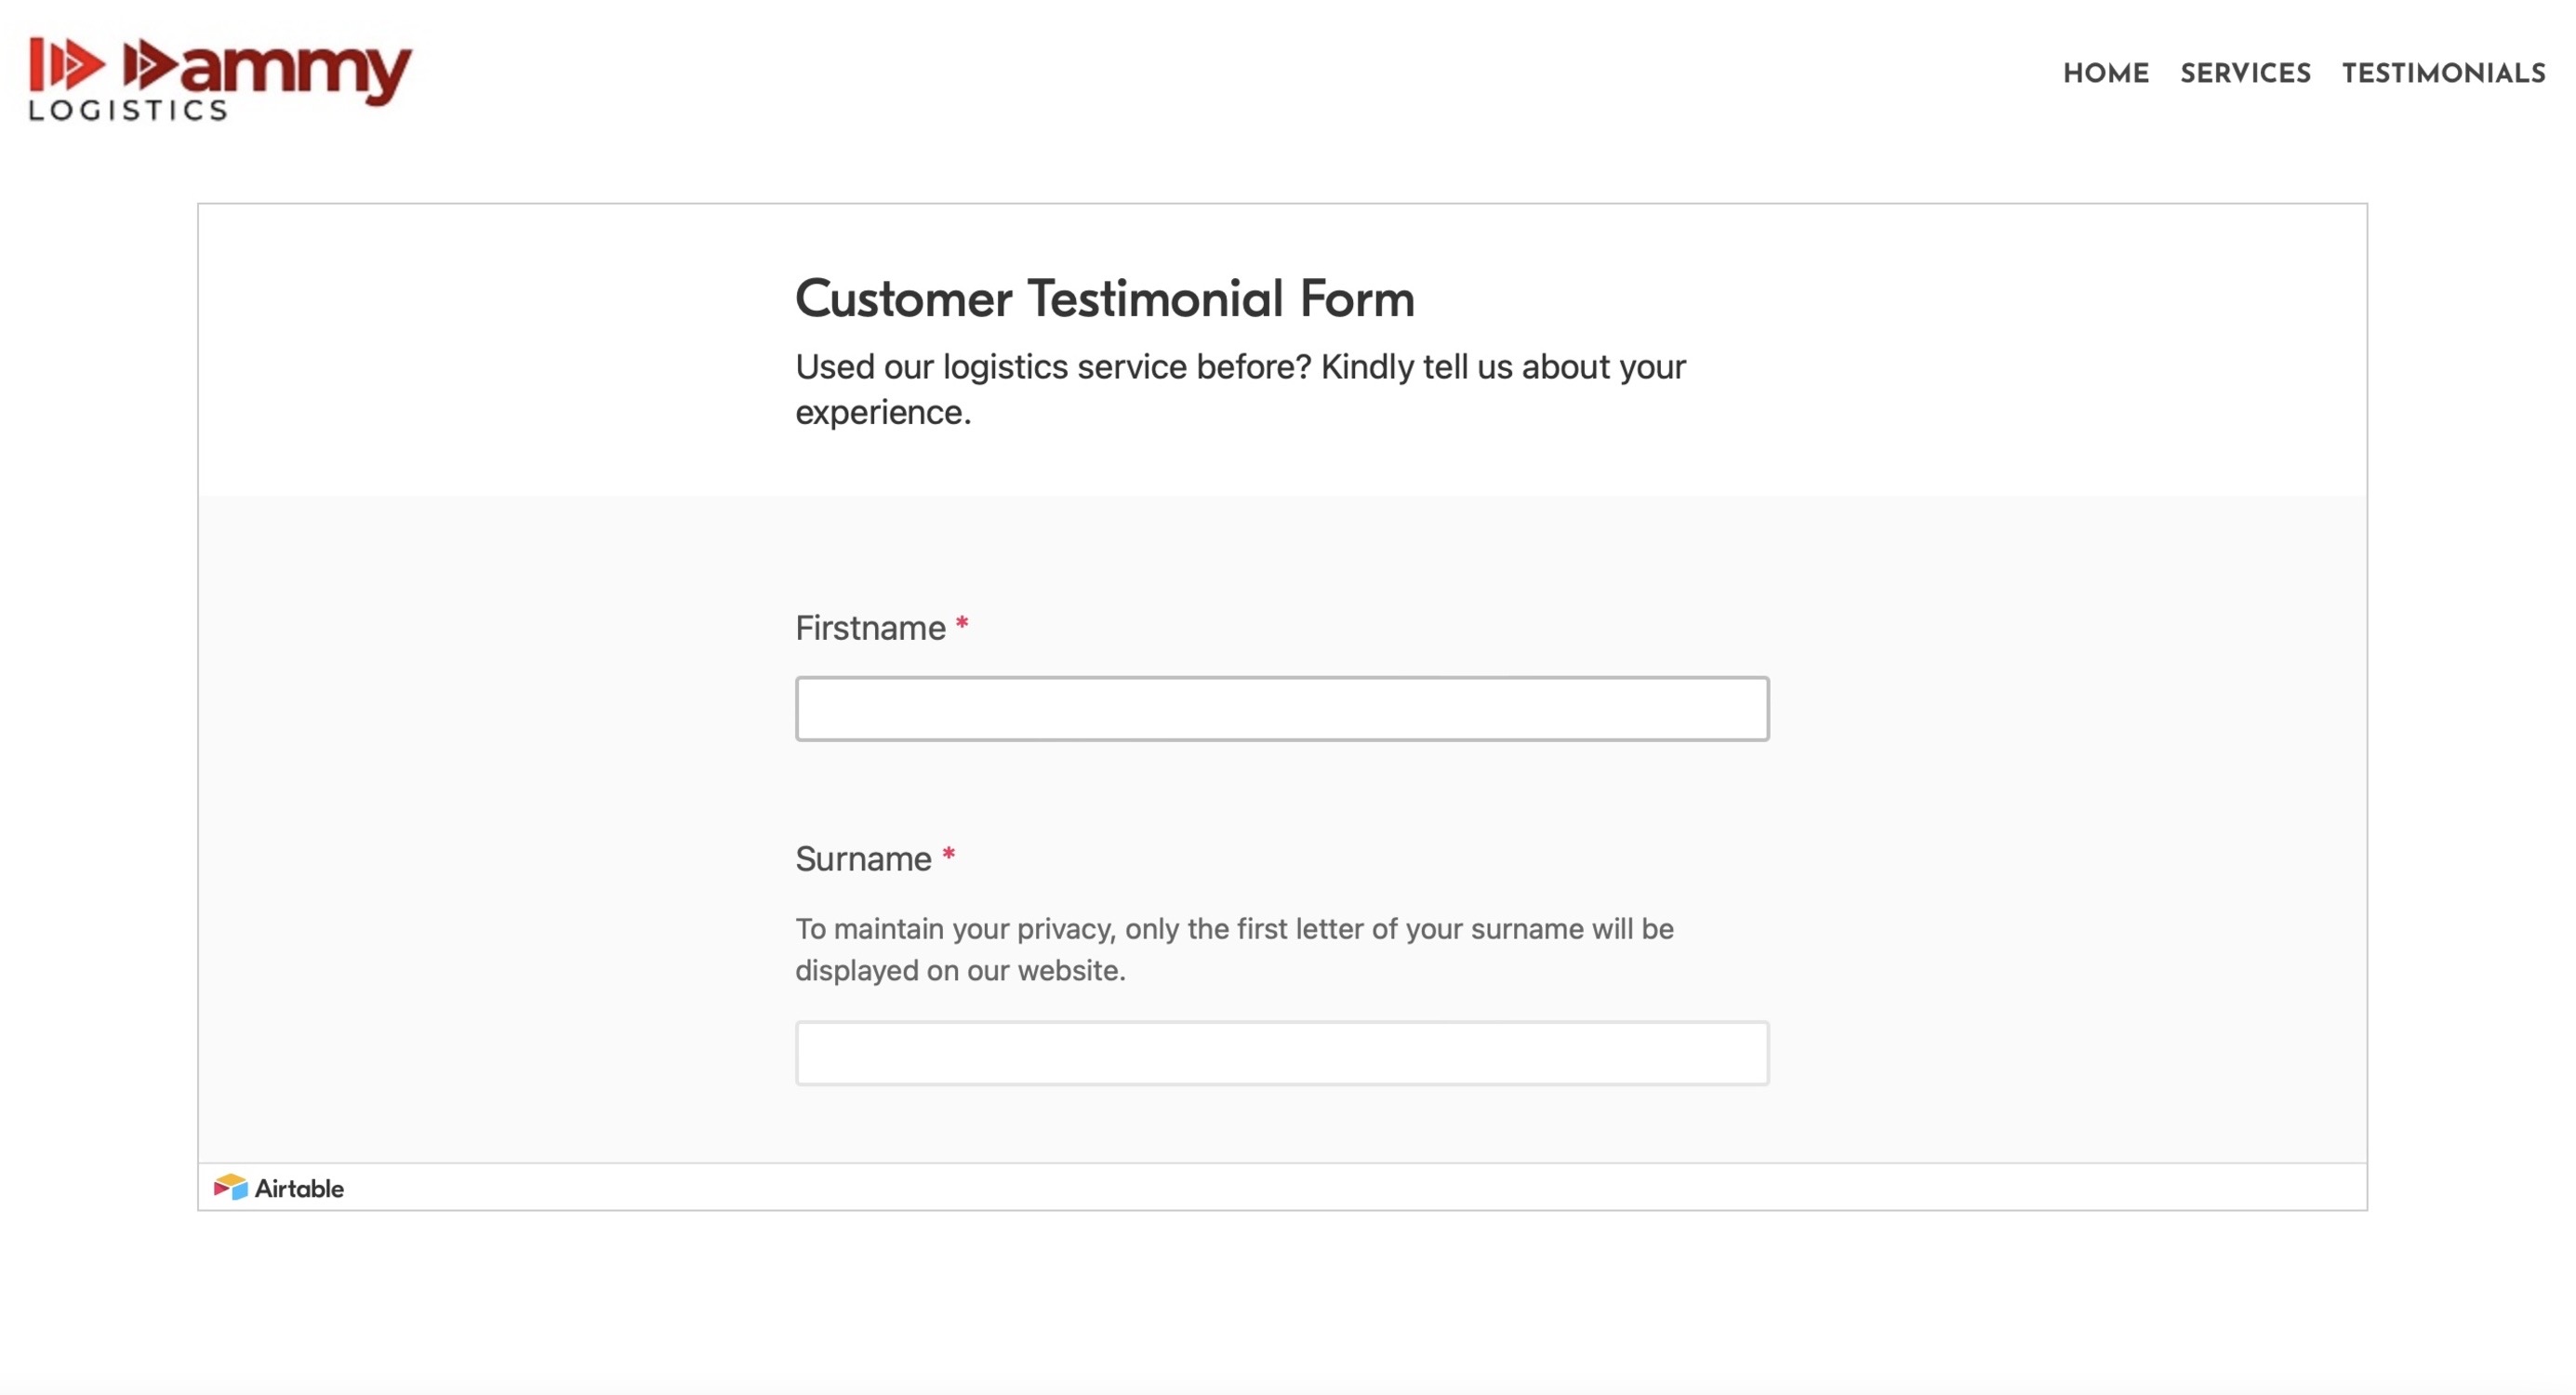Click the Surname field label
Screen dimensions: 2576x1395
click(x=863, y=859)
